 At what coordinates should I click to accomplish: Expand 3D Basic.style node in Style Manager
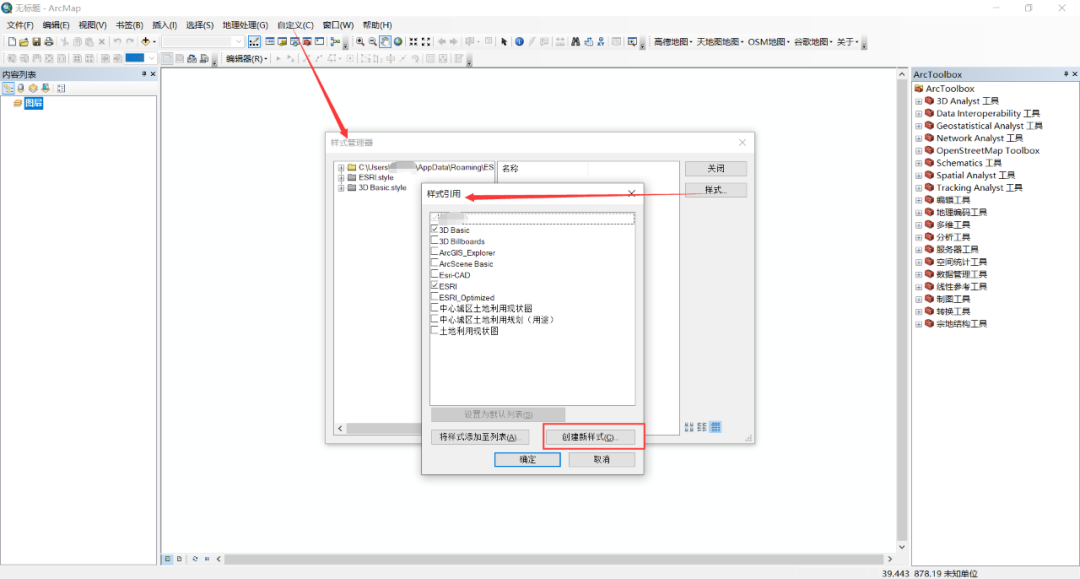tap(341, 188)
